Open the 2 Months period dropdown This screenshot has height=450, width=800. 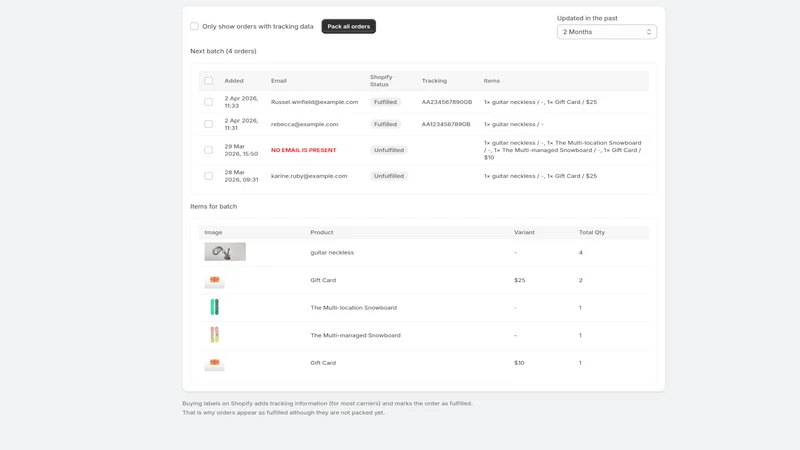click(607, 32)
